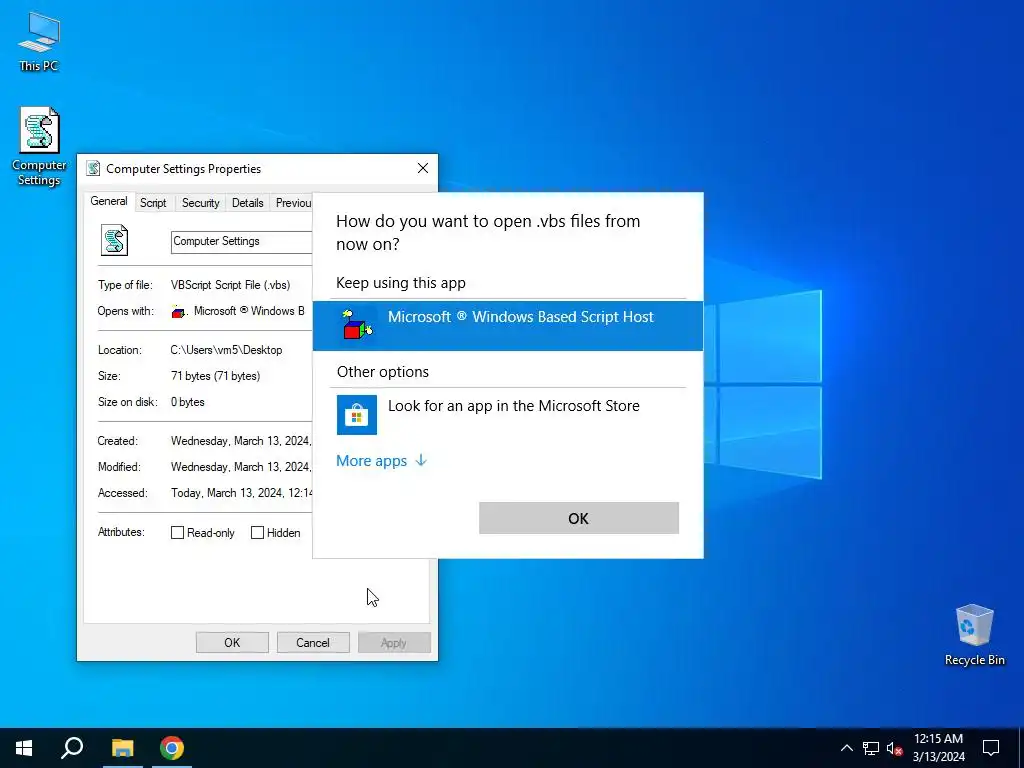Open the notification center icon
The image size is (1024, 768).
tap(991, 748)
